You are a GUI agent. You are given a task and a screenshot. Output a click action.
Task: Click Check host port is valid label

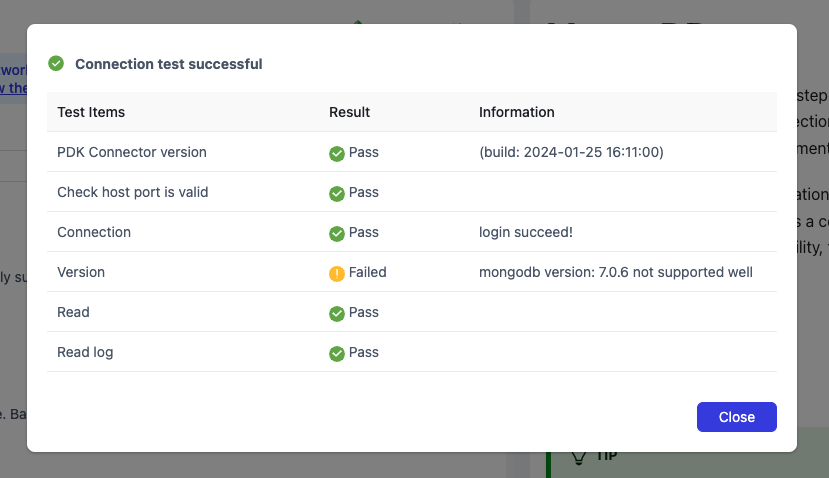pyautogui.click(x=132, y=192)
